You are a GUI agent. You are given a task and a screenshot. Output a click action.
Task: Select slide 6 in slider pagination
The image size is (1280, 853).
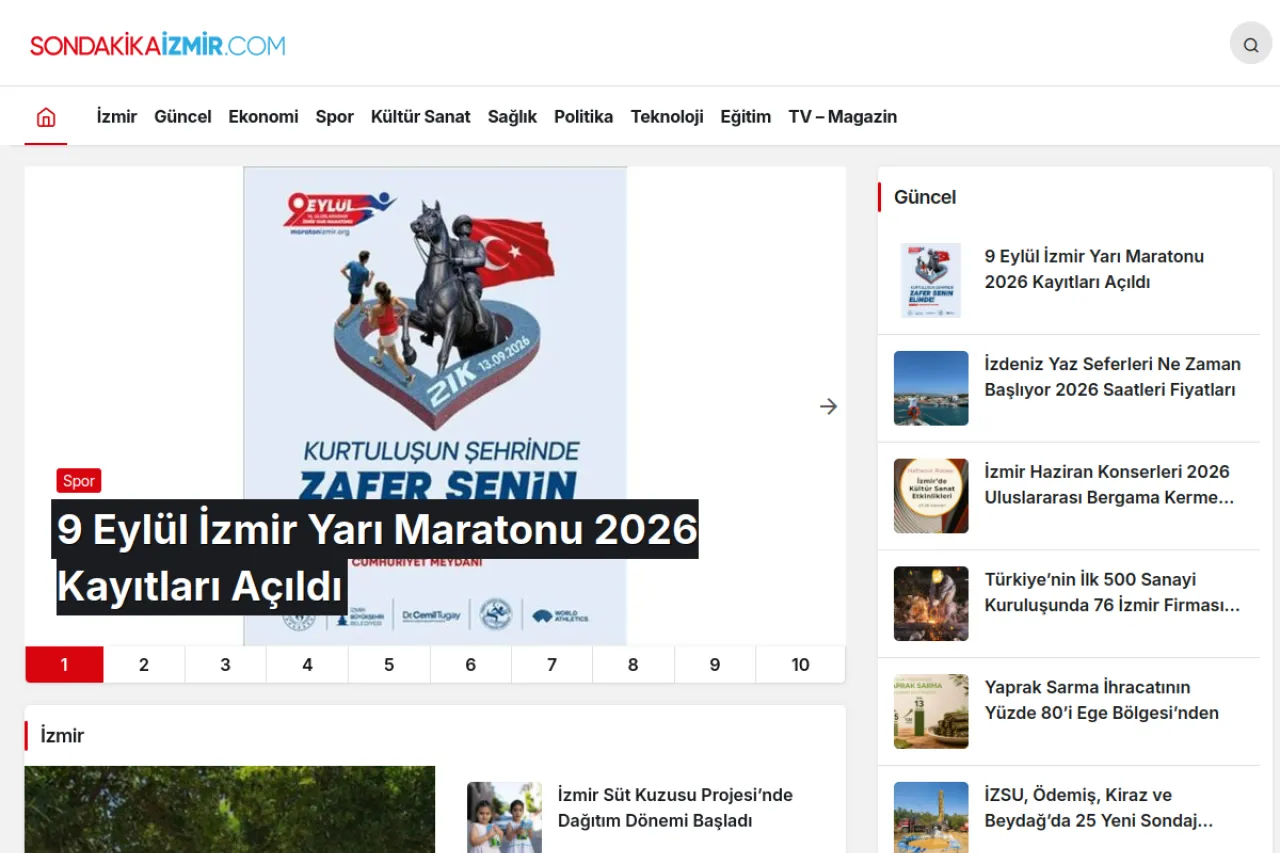(x=471, y=664)
